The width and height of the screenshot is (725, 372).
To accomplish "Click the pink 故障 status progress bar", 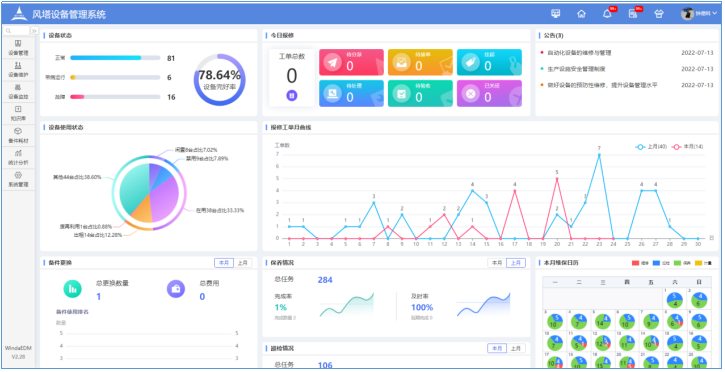I will [x=115, y=97].
